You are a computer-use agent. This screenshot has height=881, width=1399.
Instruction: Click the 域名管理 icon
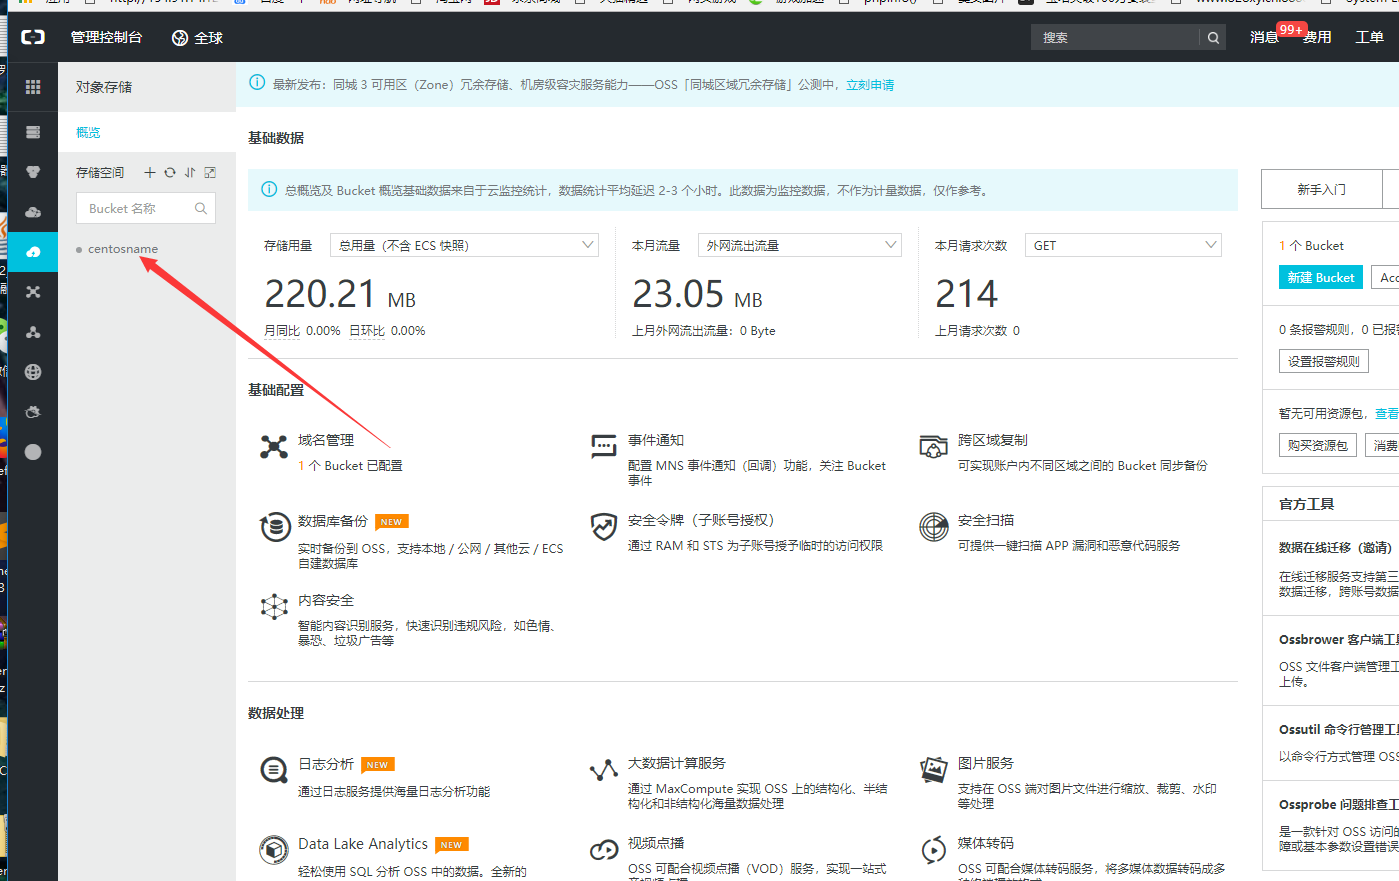click(x=274, y=447)
